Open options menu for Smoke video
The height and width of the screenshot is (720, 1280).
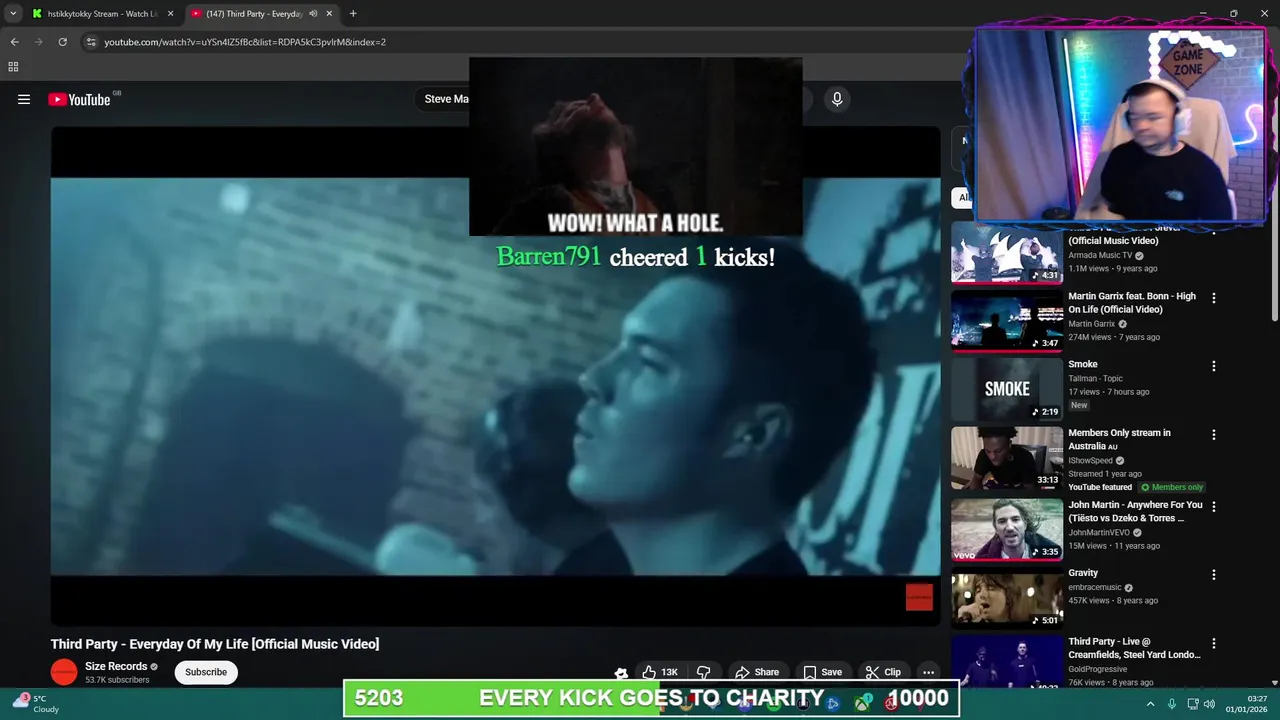pyautogui.click(x=1214, y=366)
